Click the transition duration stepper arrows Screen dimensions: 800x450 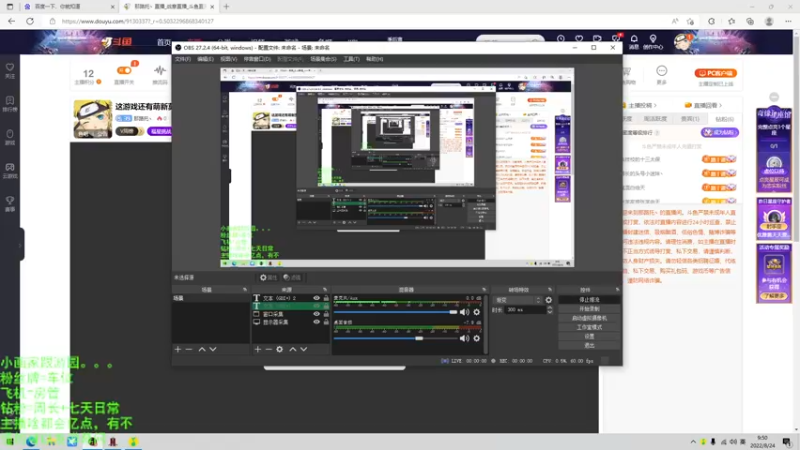[x=549, y=310]
